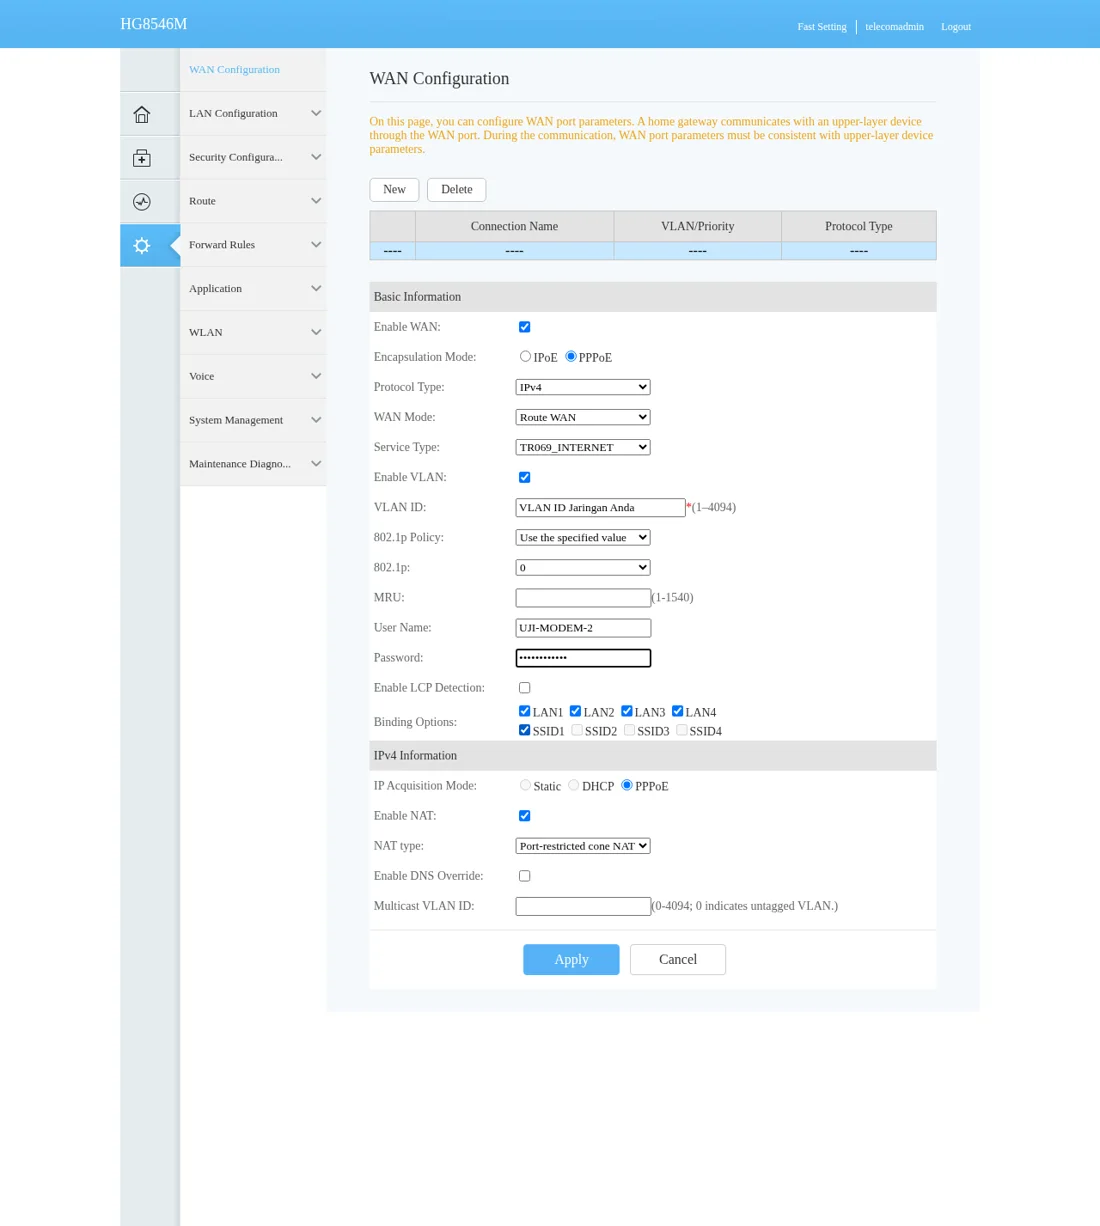The height and width of the screenshot is (1226, 1100).
Task: Click the VLAN/Priority column header
Action: click(697, 227)
